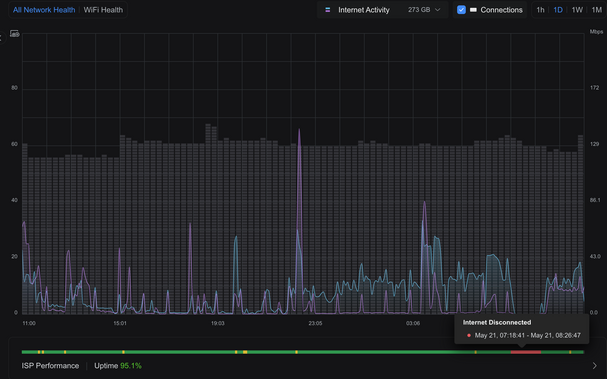Click the 60 label on left axis
This screenshot has width=607, height=379.
pos(14,144)
